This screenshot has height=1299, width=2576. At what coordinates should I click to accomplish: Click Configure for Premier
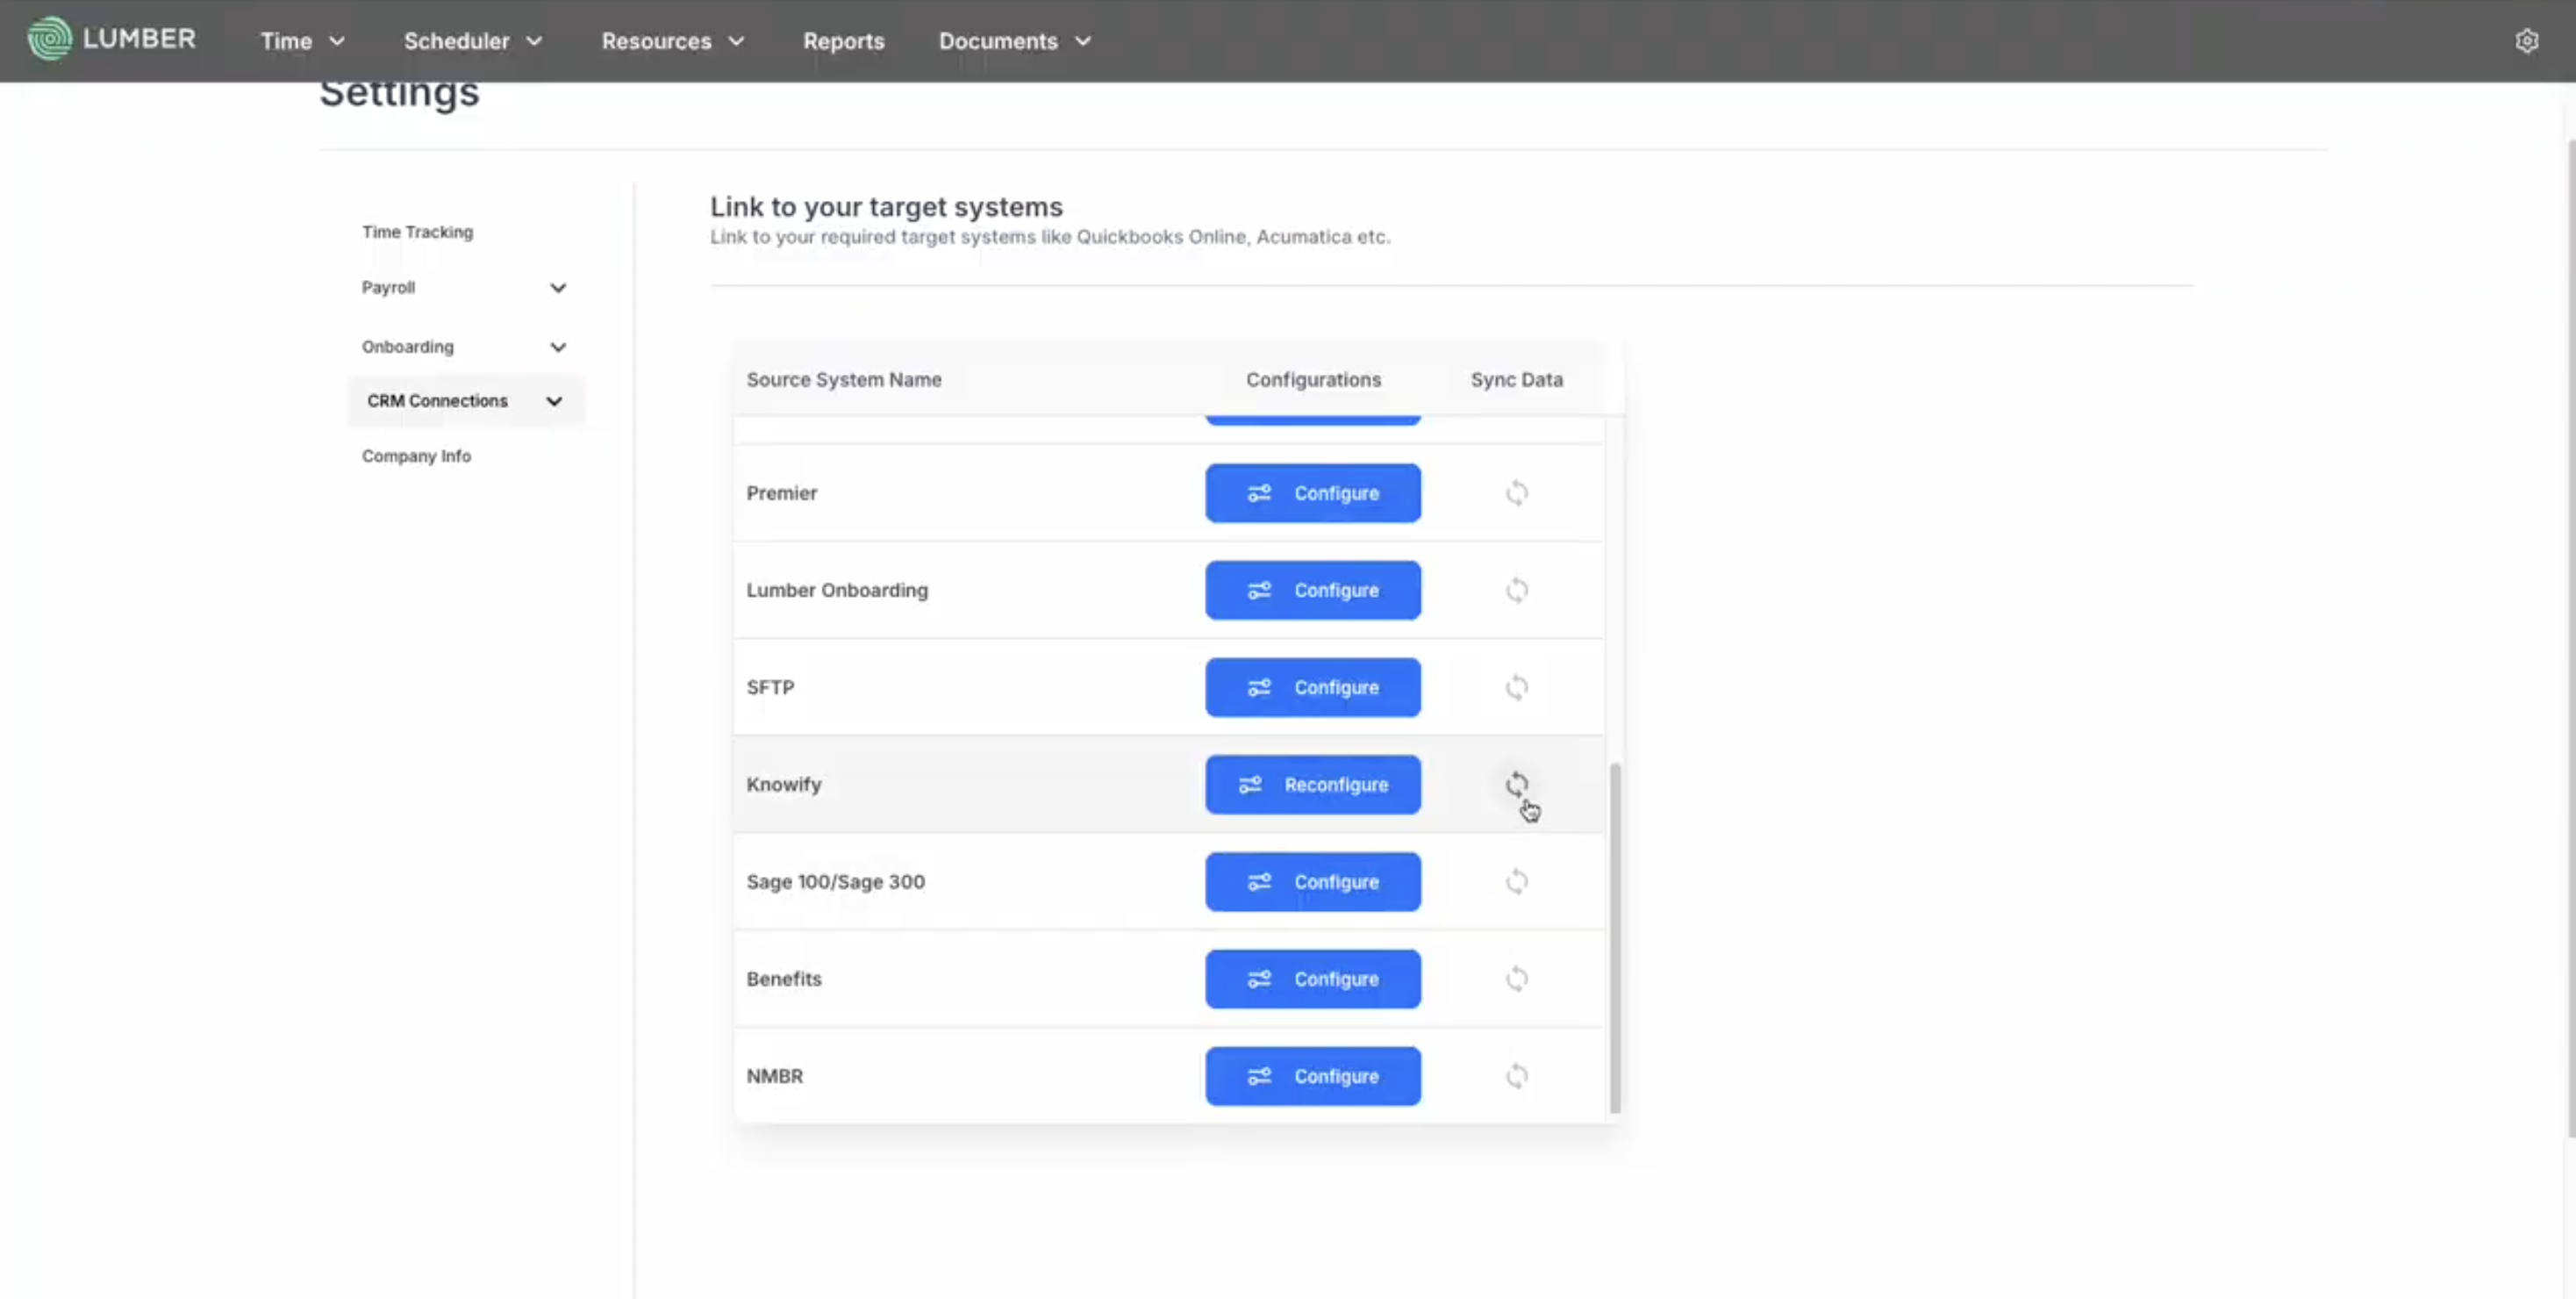1312,493
